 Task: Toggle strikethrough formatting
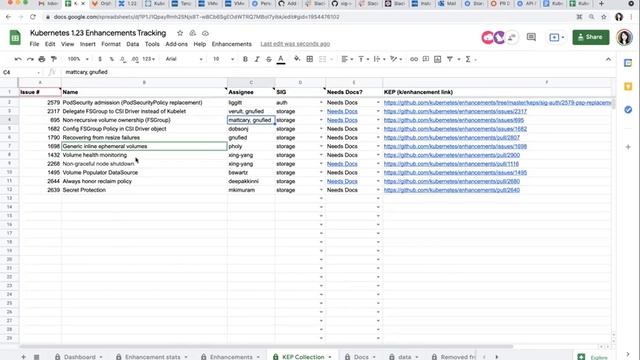click(269, 59)
